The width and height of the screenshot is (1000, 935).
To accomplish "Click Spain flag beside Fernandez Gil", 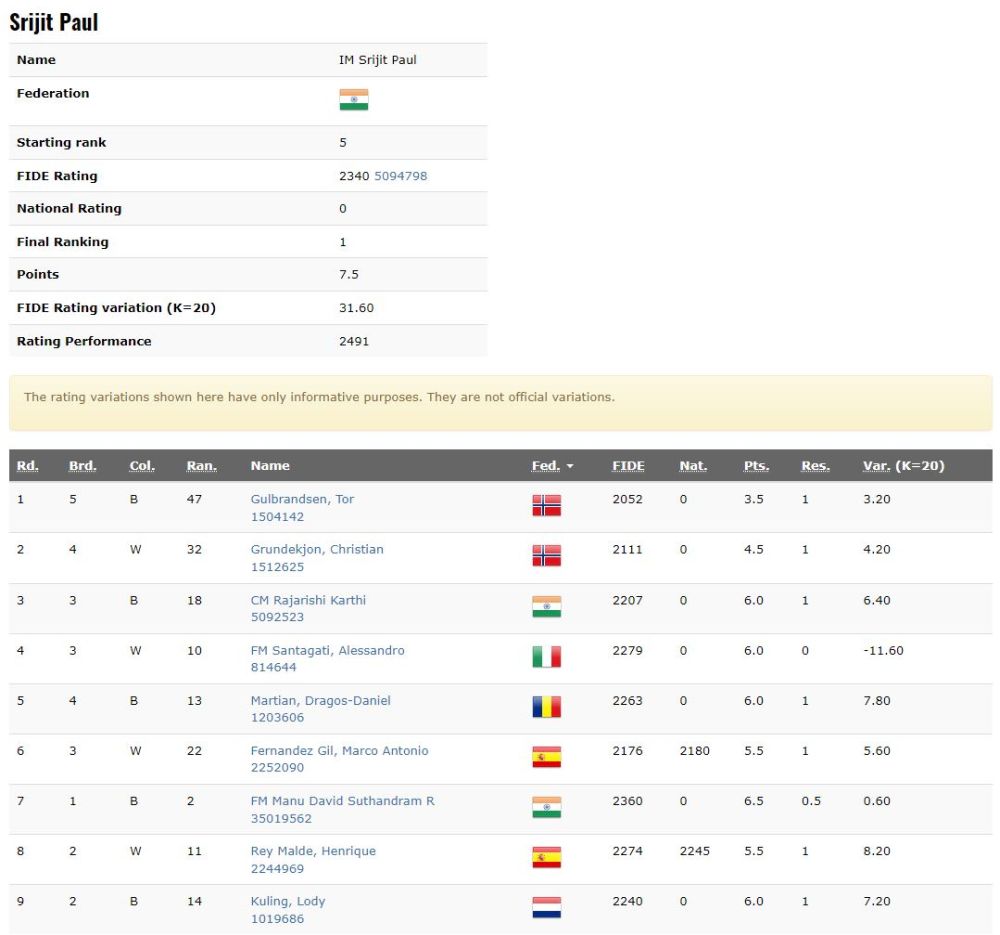I will point(546,757).
